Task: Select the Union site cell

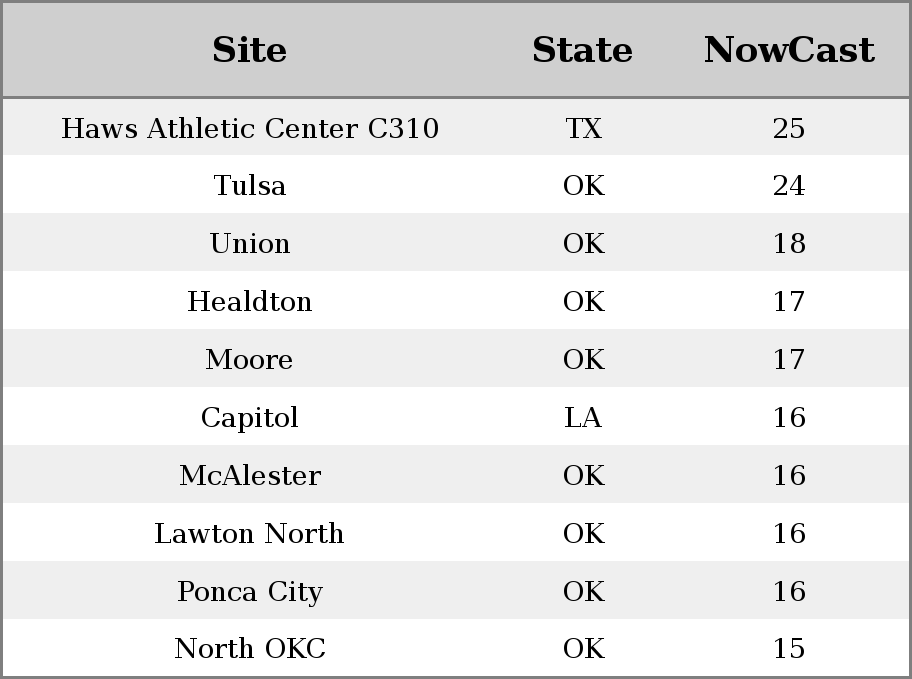Action: (x=250, y=243)
